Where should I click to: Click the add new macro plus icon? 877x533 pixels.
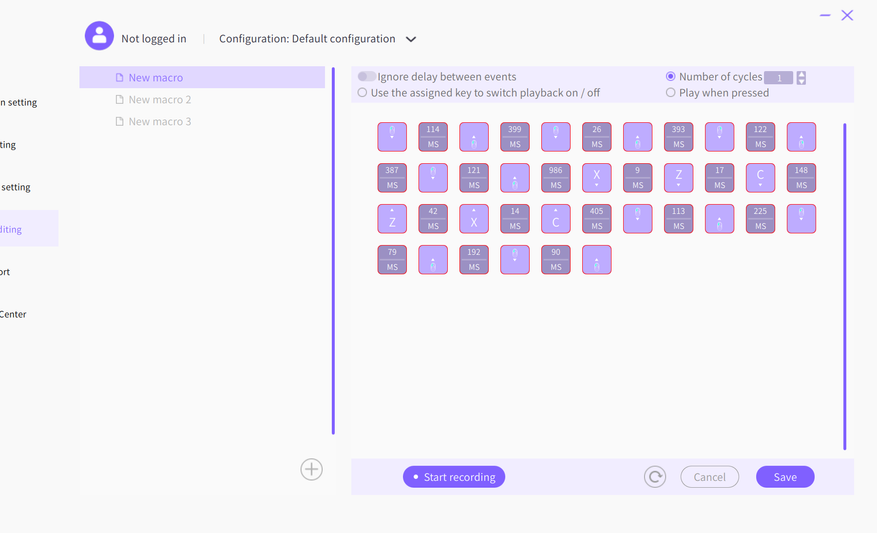(x=311, y=469)
